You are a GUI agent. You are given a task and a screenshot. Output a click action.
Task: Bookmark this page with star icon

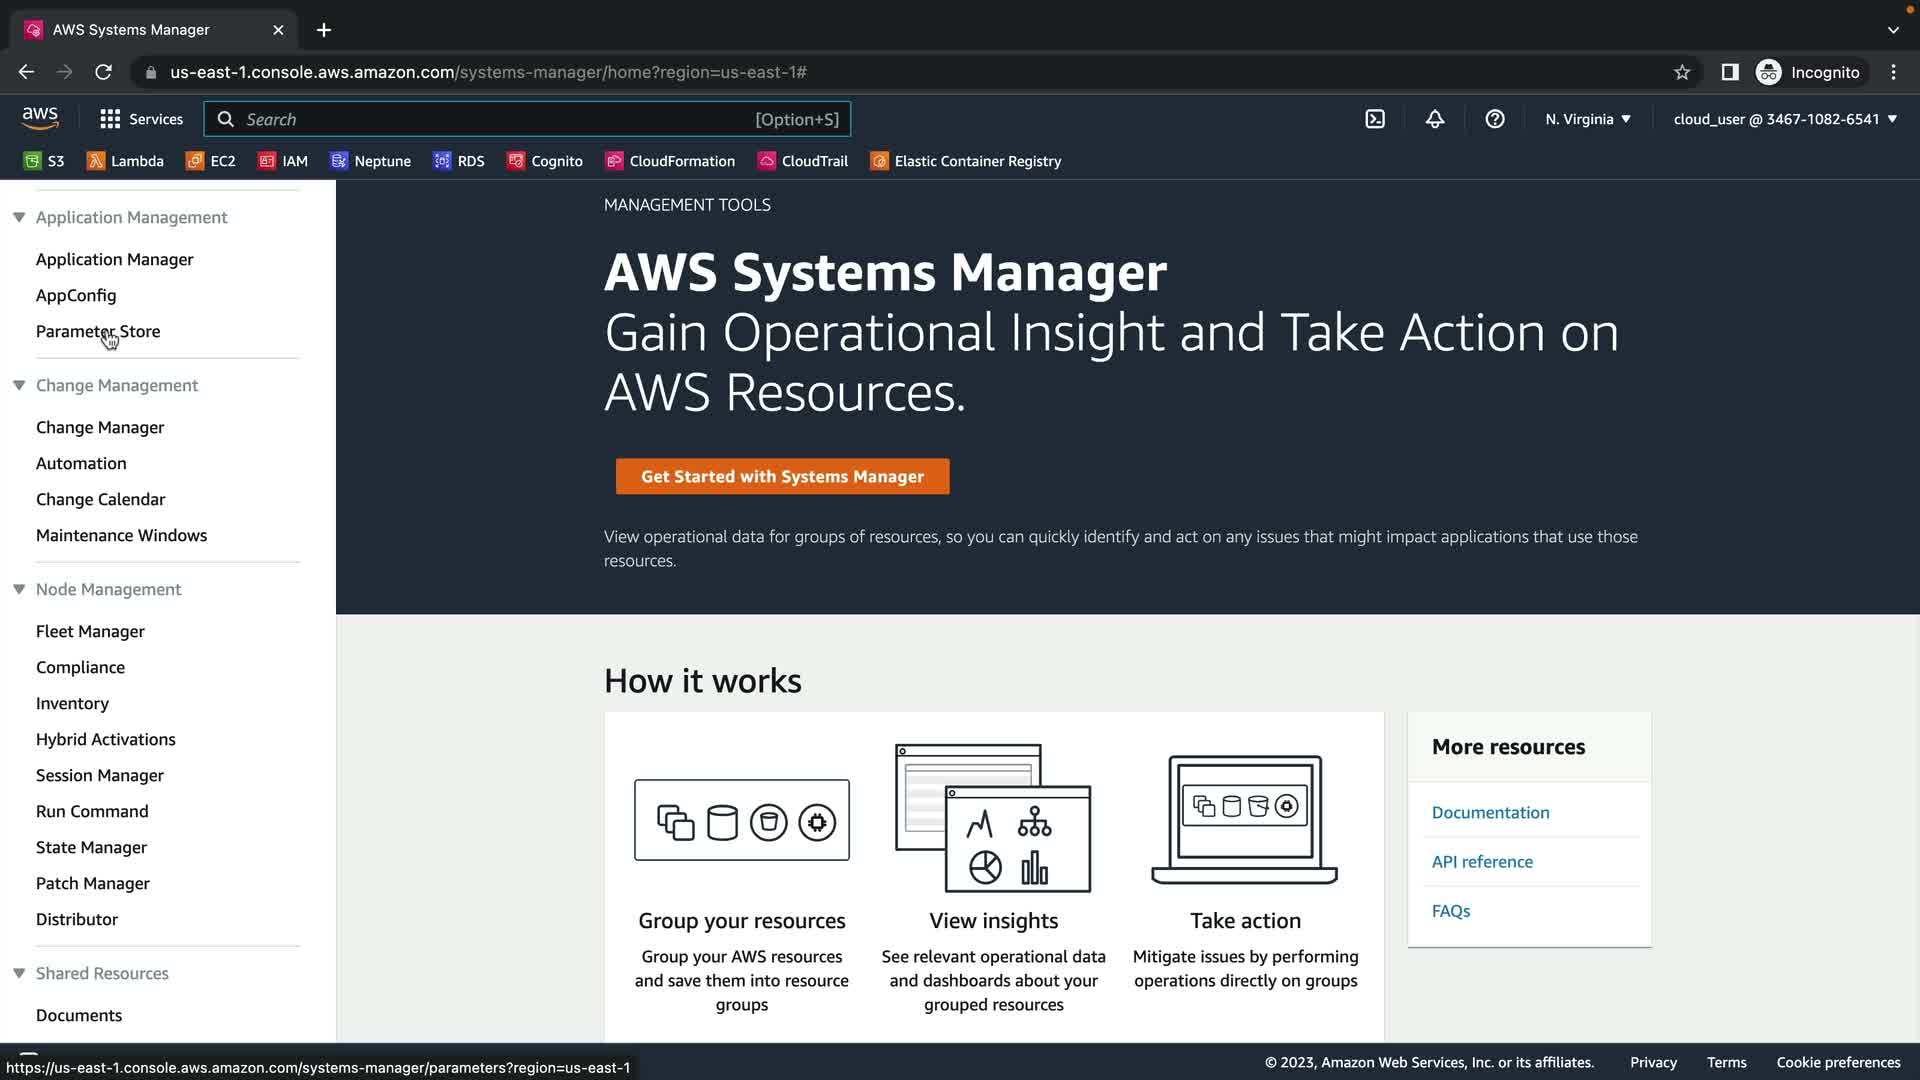1682,72
